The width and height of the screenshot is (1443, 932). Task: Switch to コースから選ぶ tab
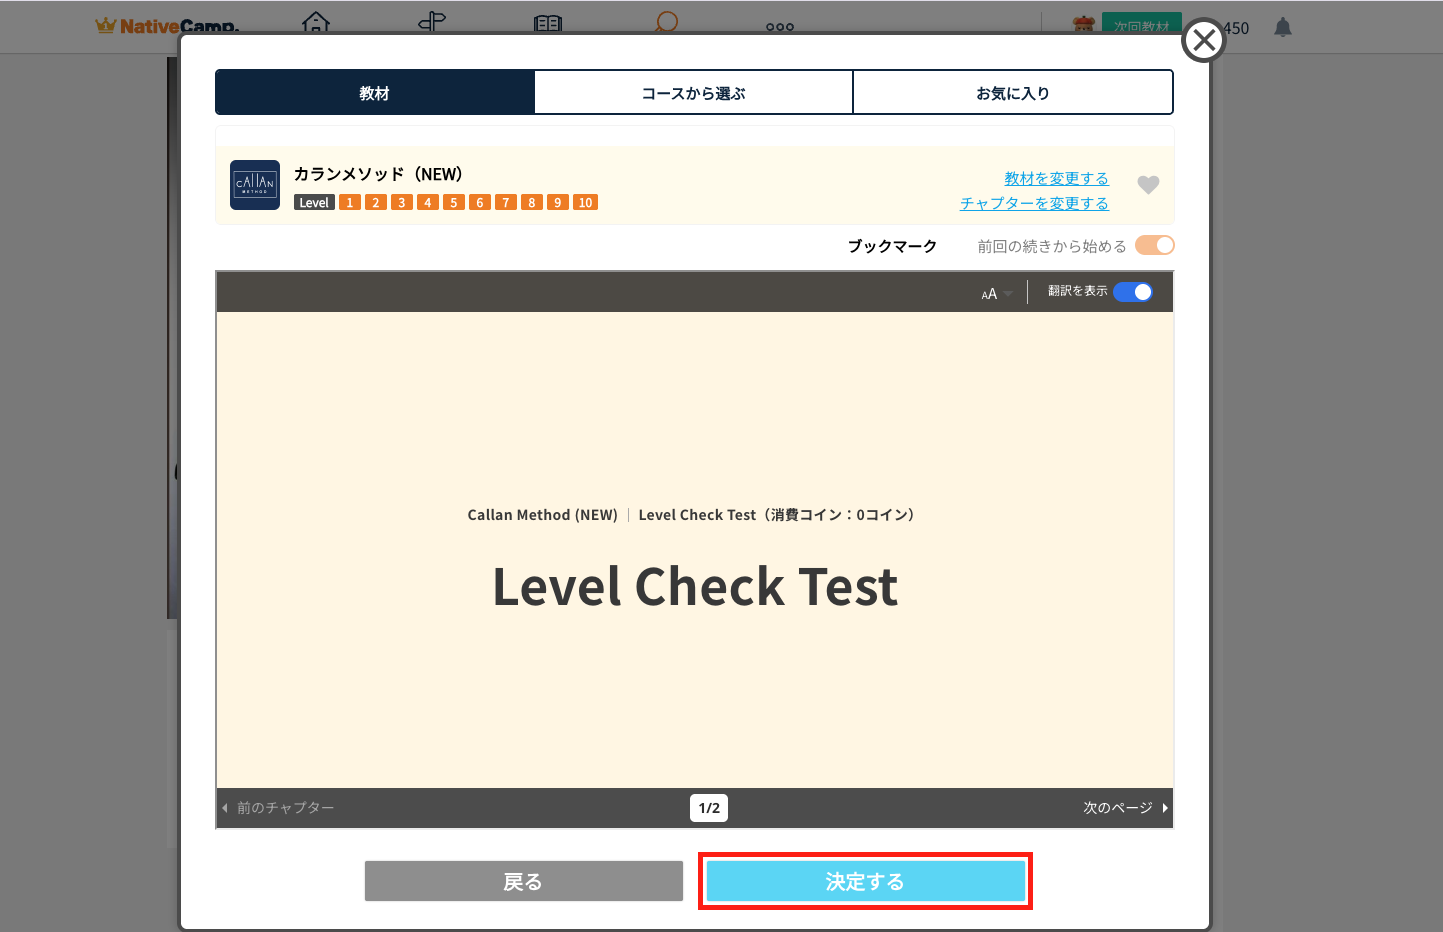693,93
